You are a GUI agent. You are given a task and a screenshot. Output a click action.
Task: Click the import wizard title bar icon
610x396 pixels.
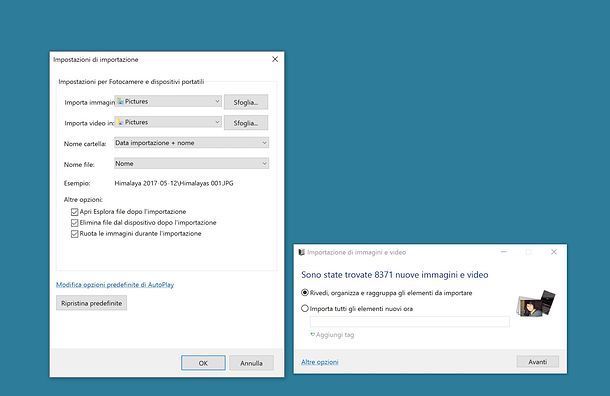(301, 252)
